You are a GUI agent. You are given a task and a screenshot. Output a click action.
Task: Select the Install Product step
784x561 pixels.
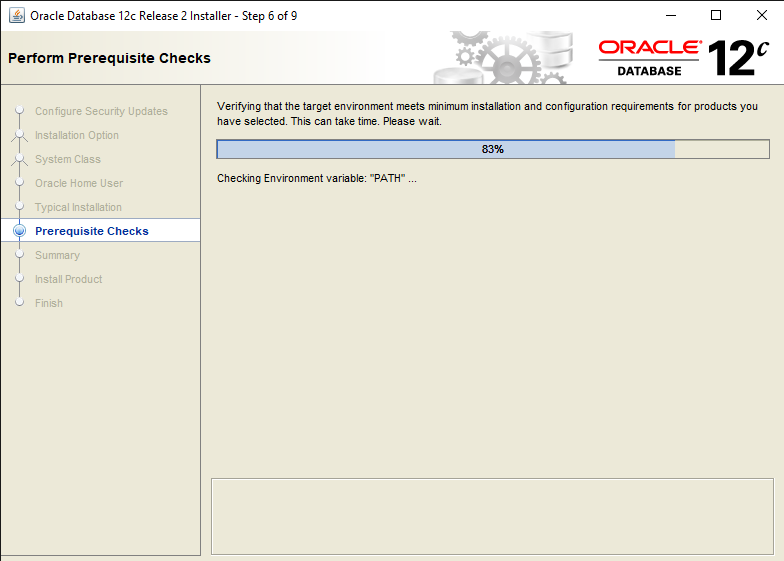[x=68, y=279]
